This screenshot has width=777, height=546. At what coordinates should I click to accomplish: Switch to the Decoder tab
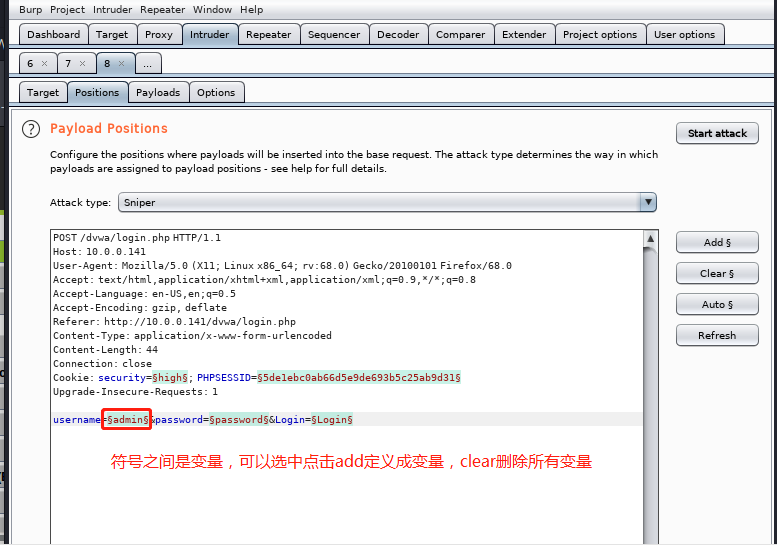coord(398,34)
